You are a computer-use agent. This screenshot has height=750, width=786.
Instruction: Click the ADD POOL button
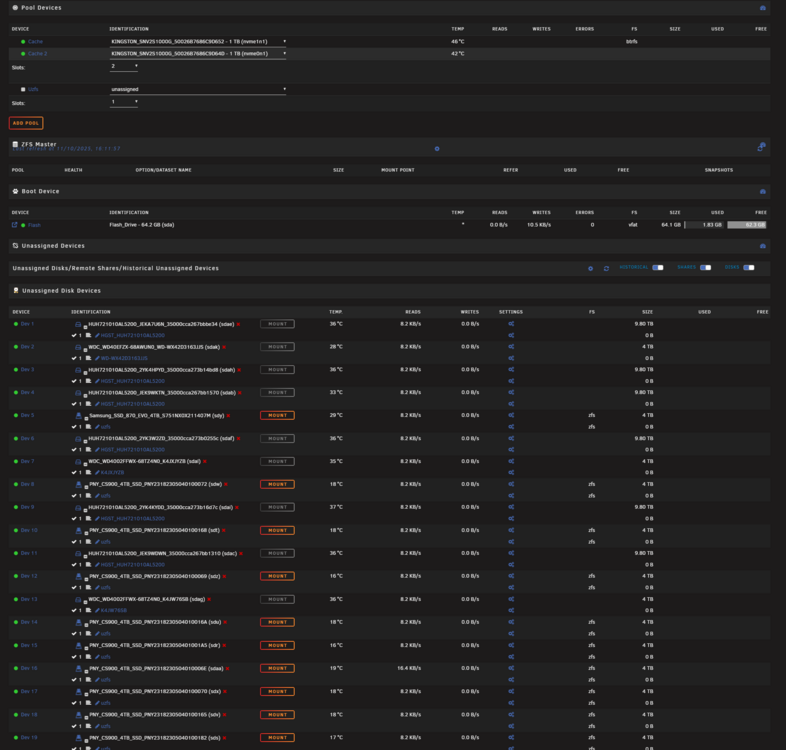(26, 123)
